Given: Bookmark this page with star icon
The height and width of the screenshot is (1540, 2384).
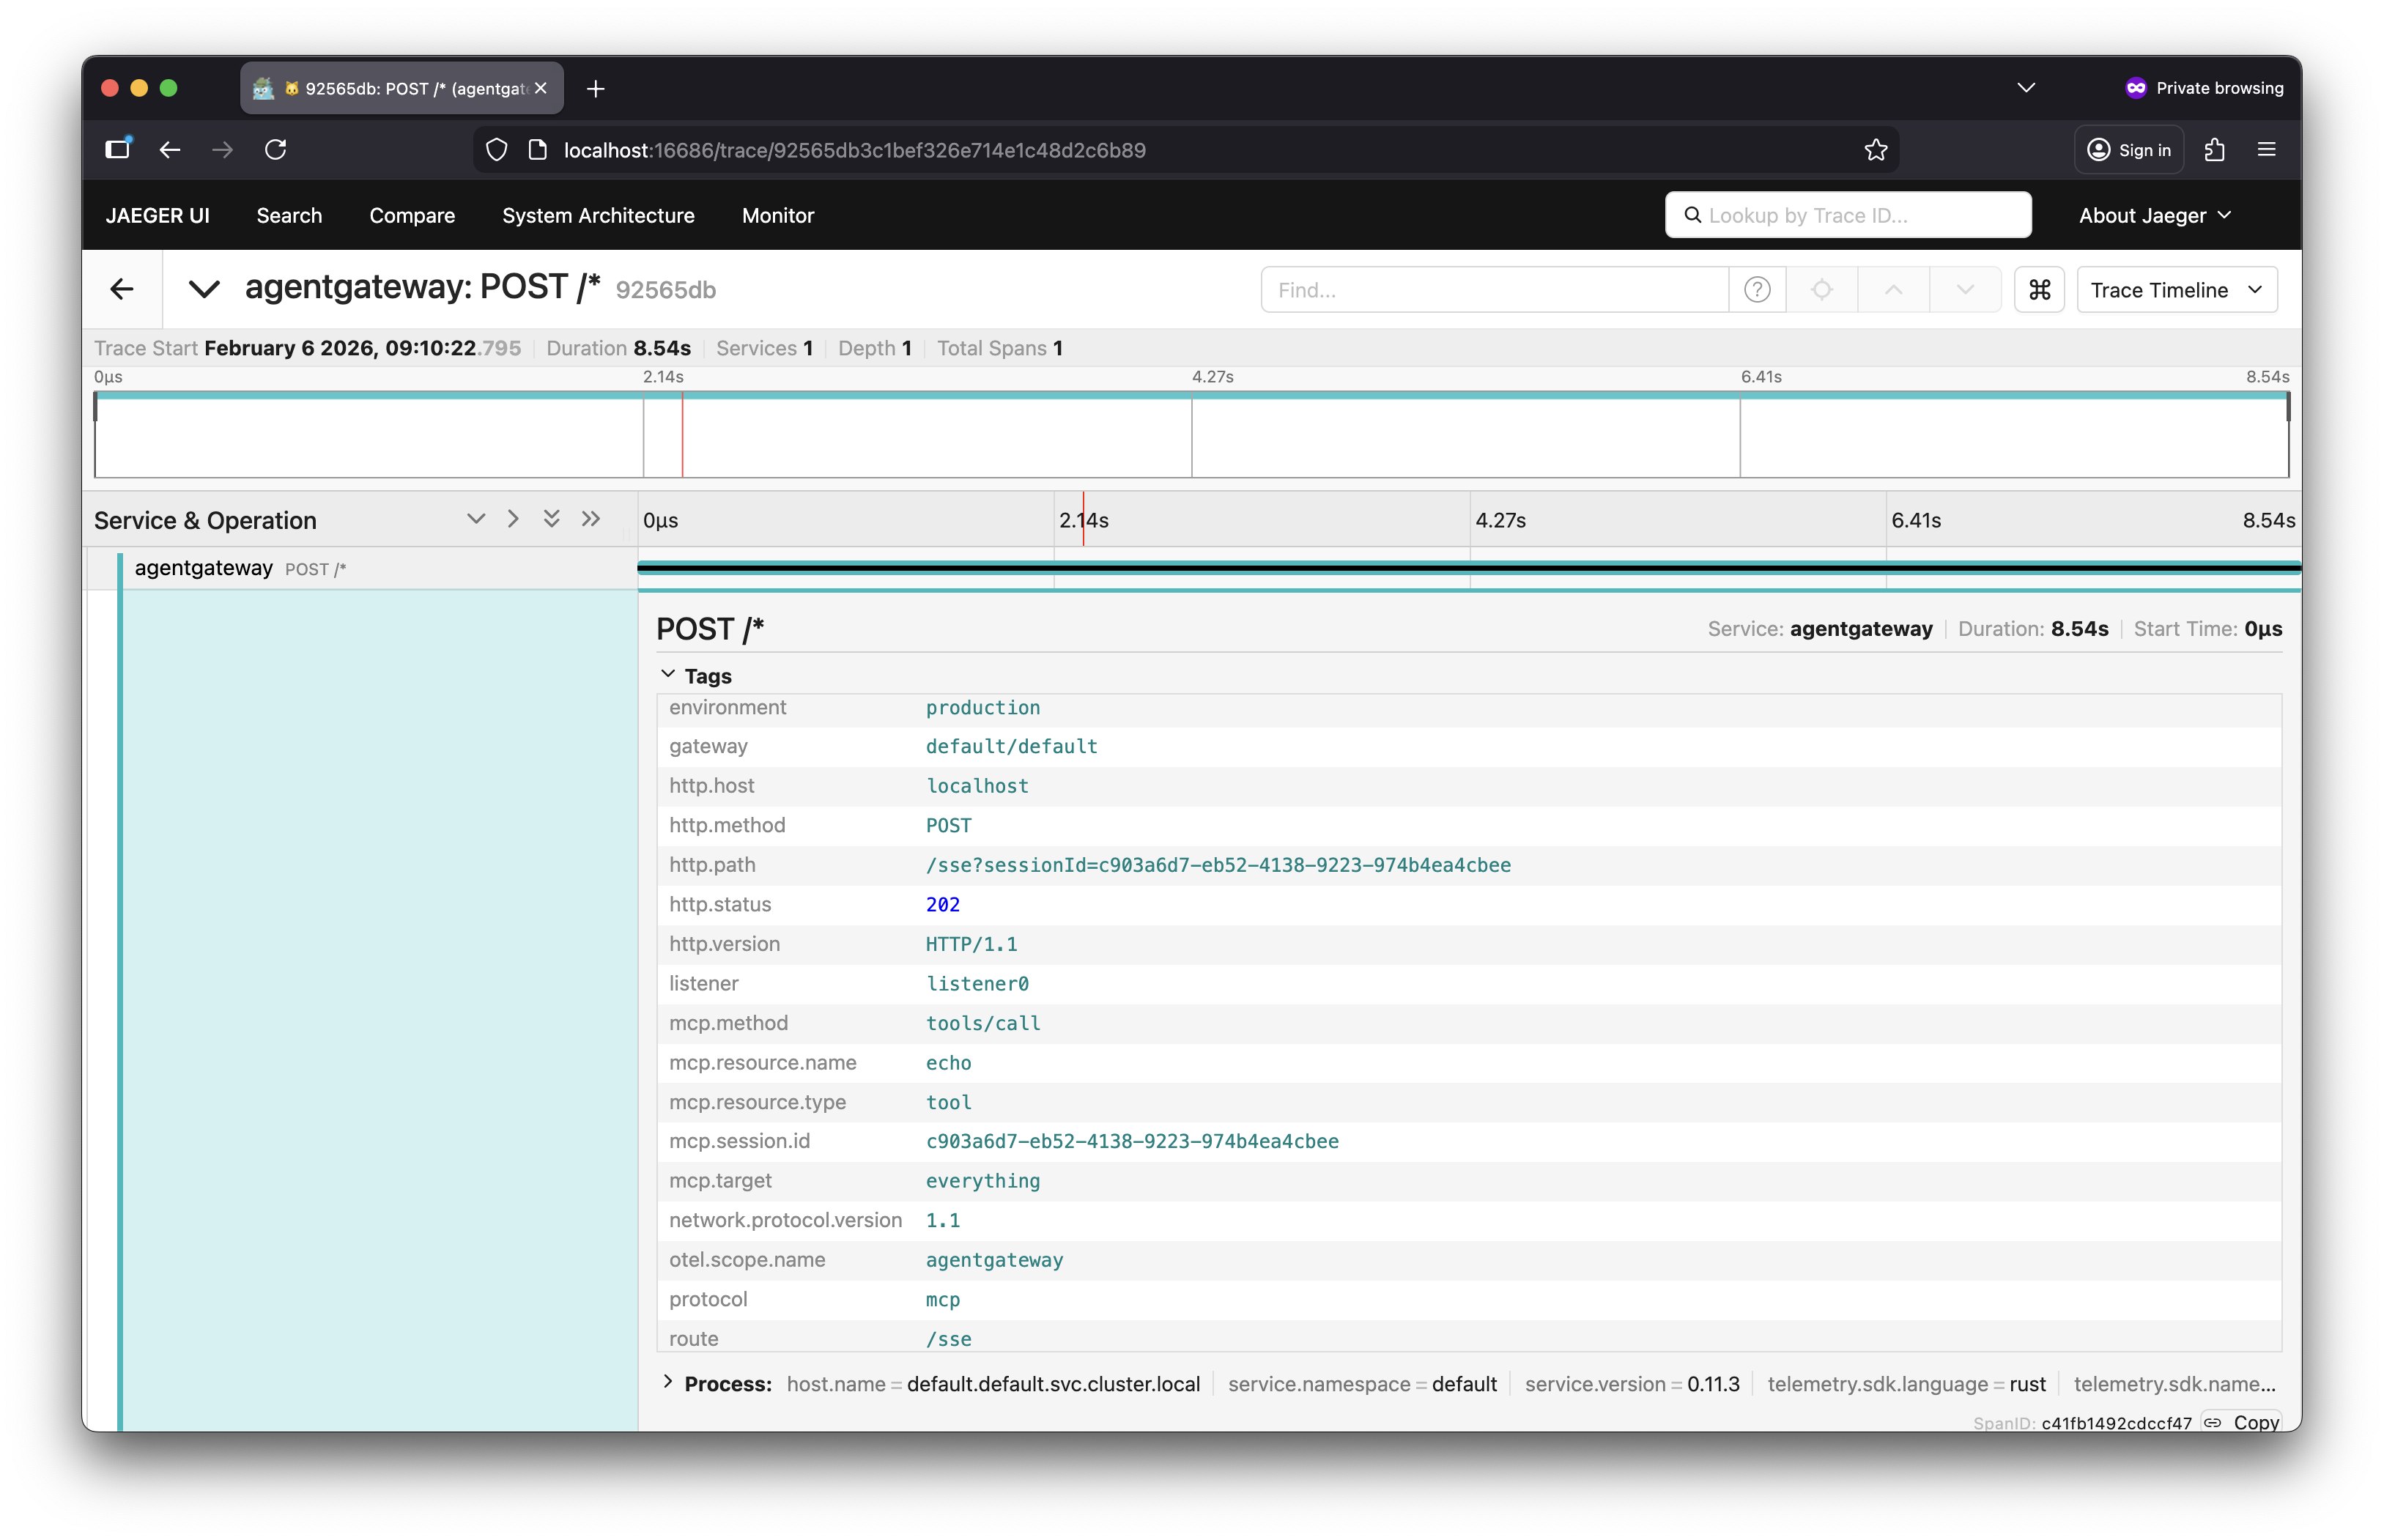Looking at the screenshot, I should [x=1875, y=150].
